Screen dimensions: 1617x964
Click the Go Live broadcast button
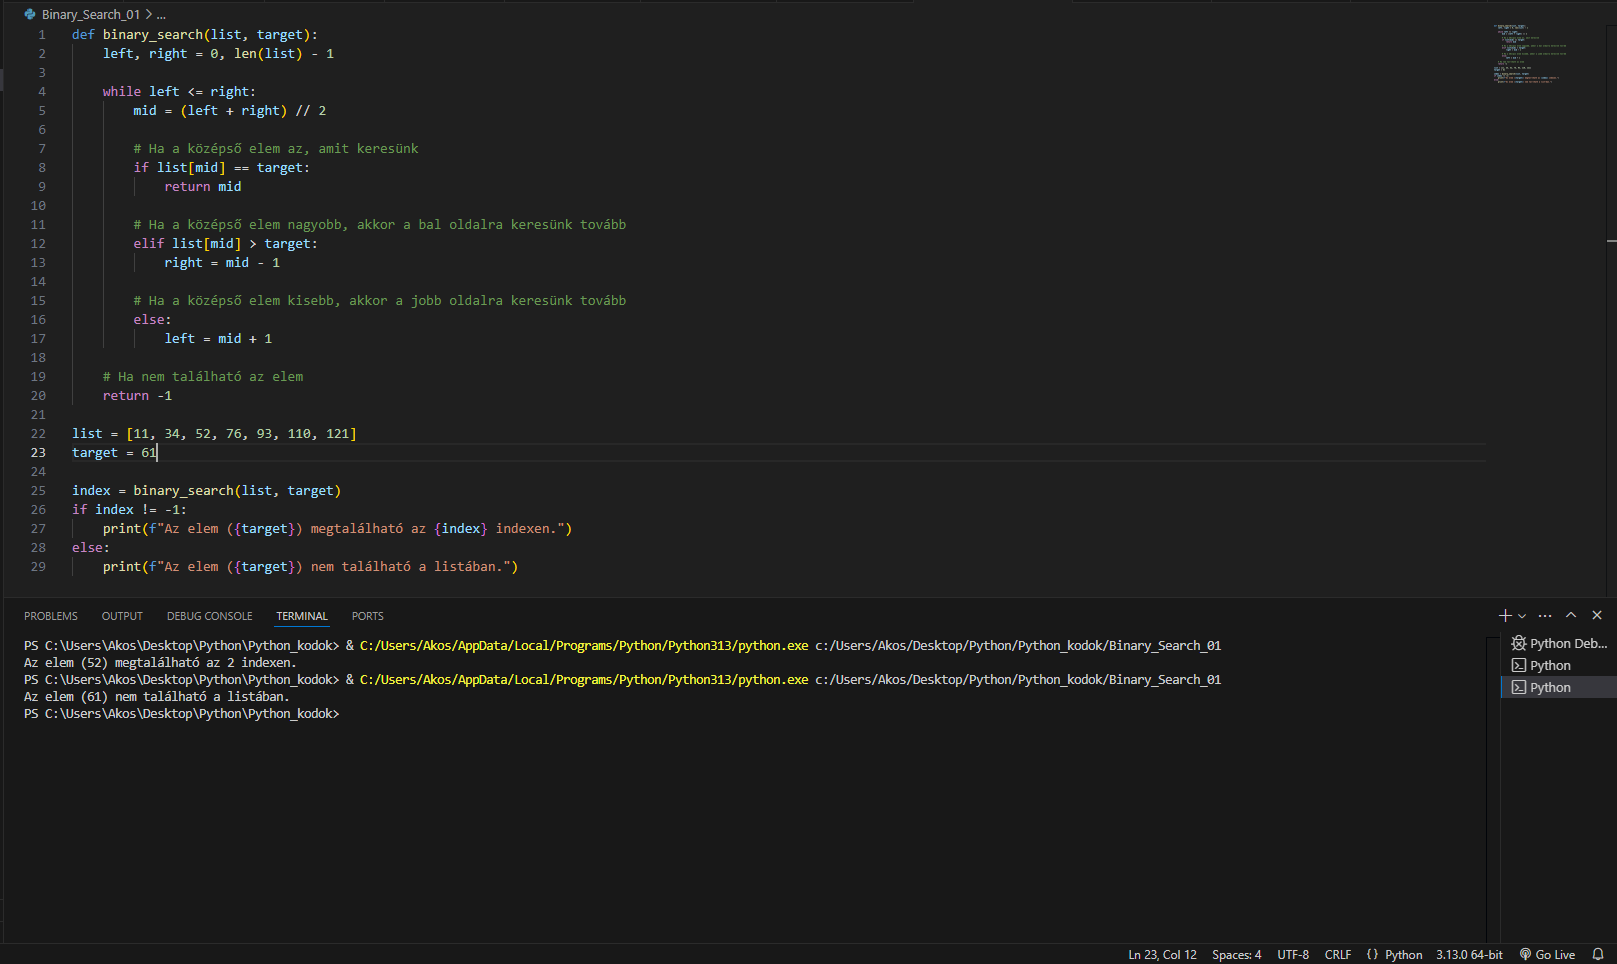(1547, 955)
